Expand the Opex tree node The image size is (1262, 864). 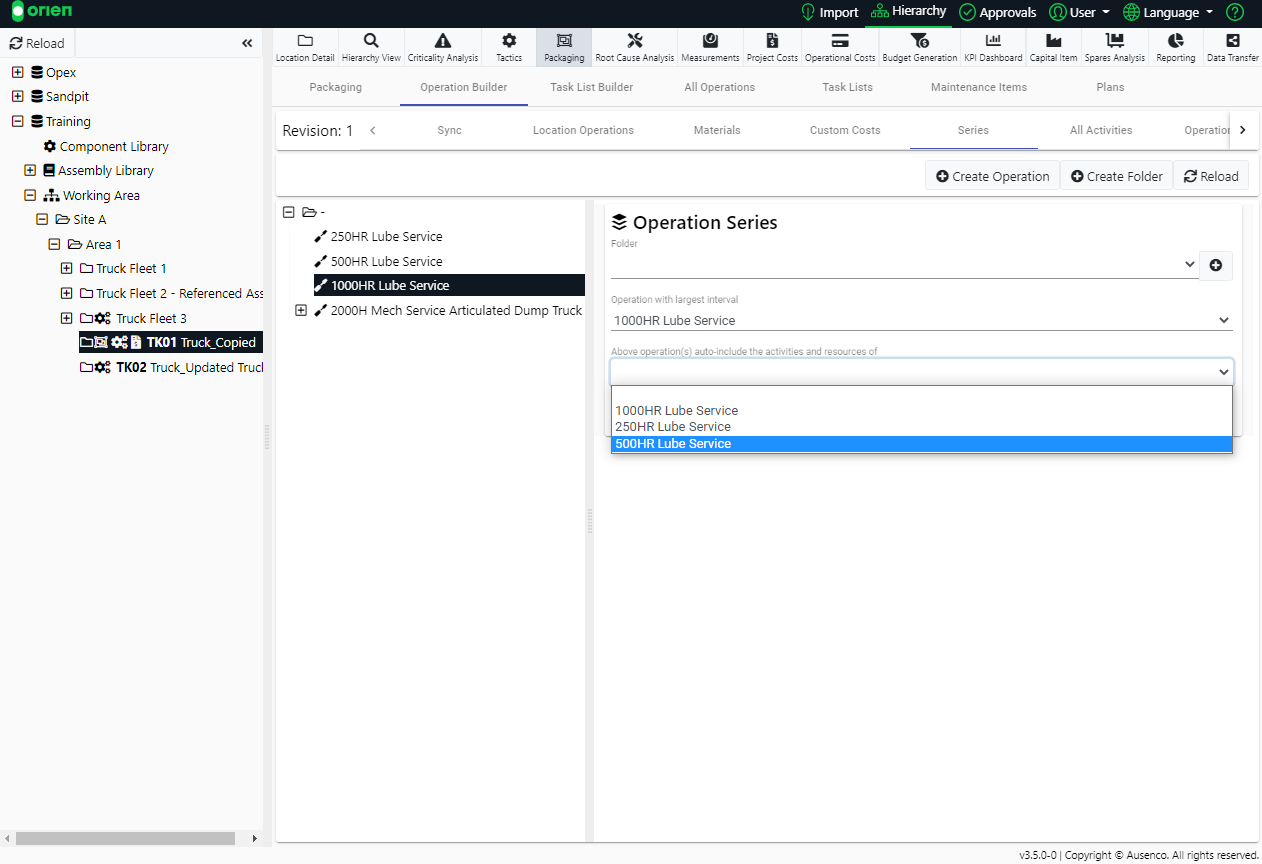[x=18, y=72]
